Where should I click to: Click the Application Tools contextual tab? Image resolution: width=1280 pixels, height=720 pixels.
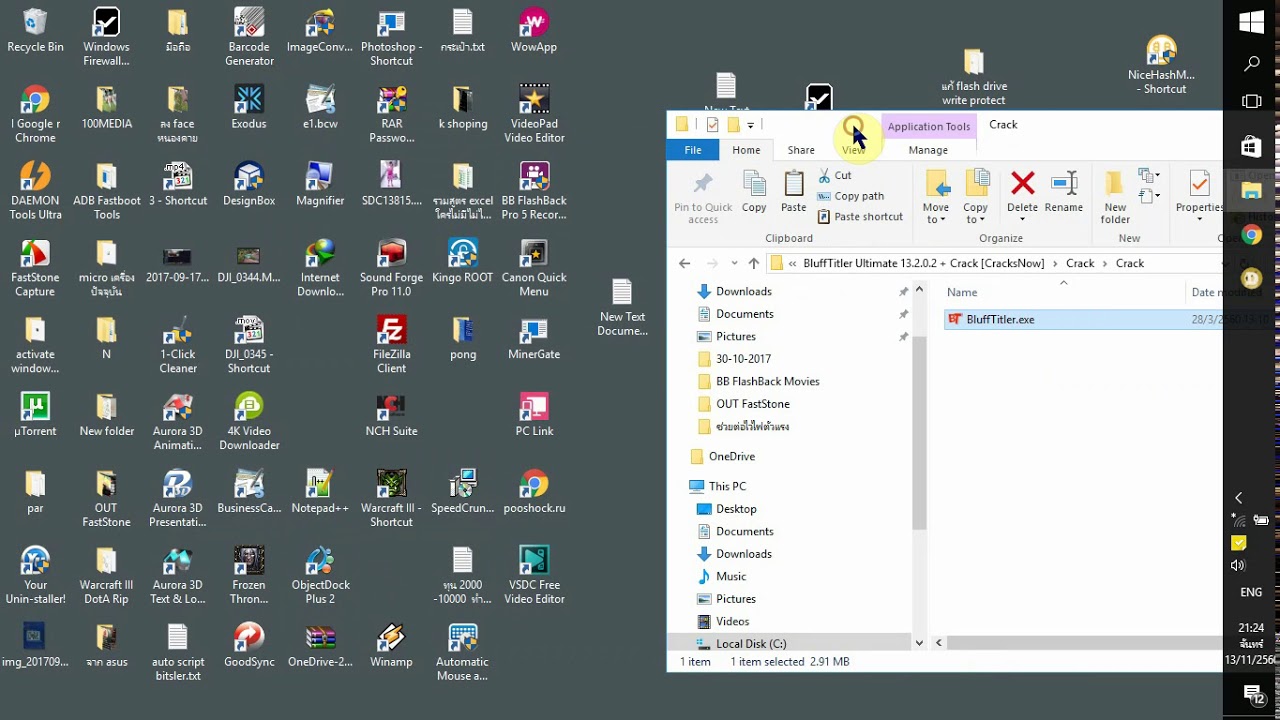pos(929,126)
